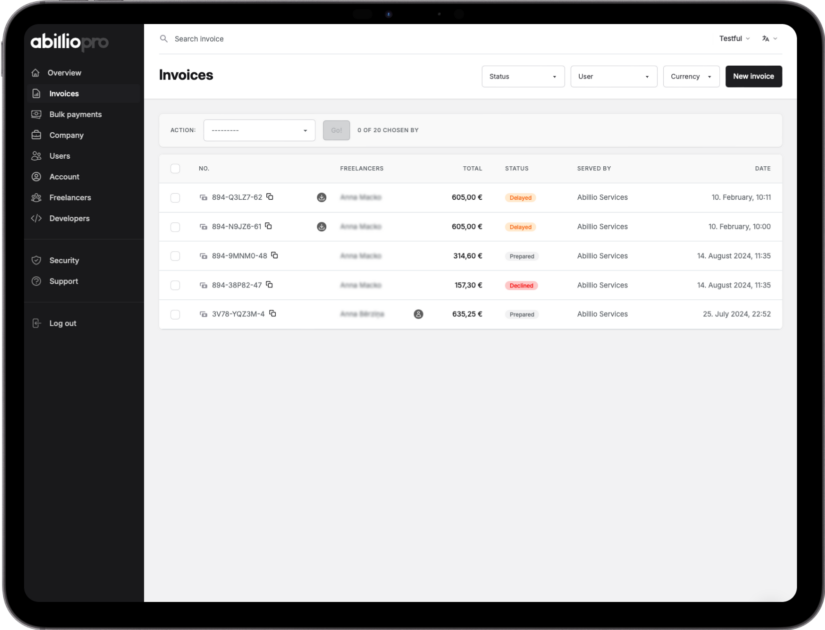Click the TOTAL column header
The height and width of the screenshot is (630, 825).
(x=472, y=168)
